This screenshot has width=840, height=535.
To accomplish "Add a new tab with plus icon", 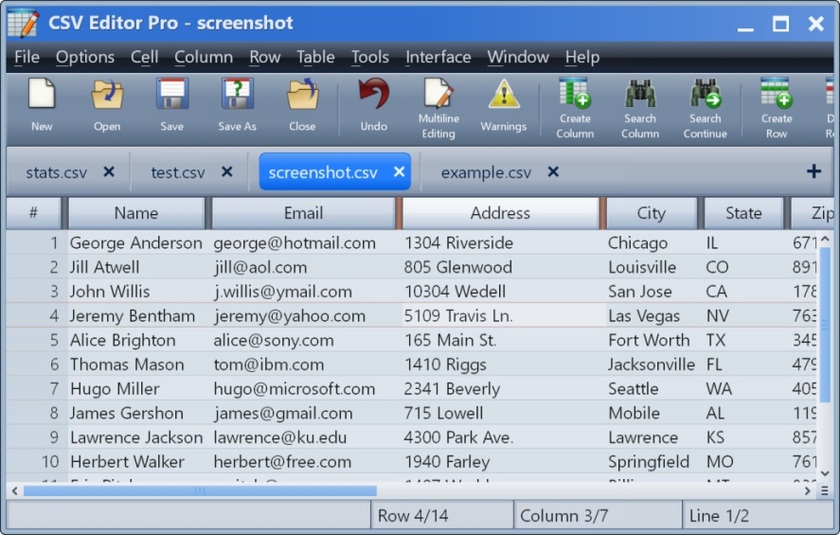I will click(x=814, y=171).
